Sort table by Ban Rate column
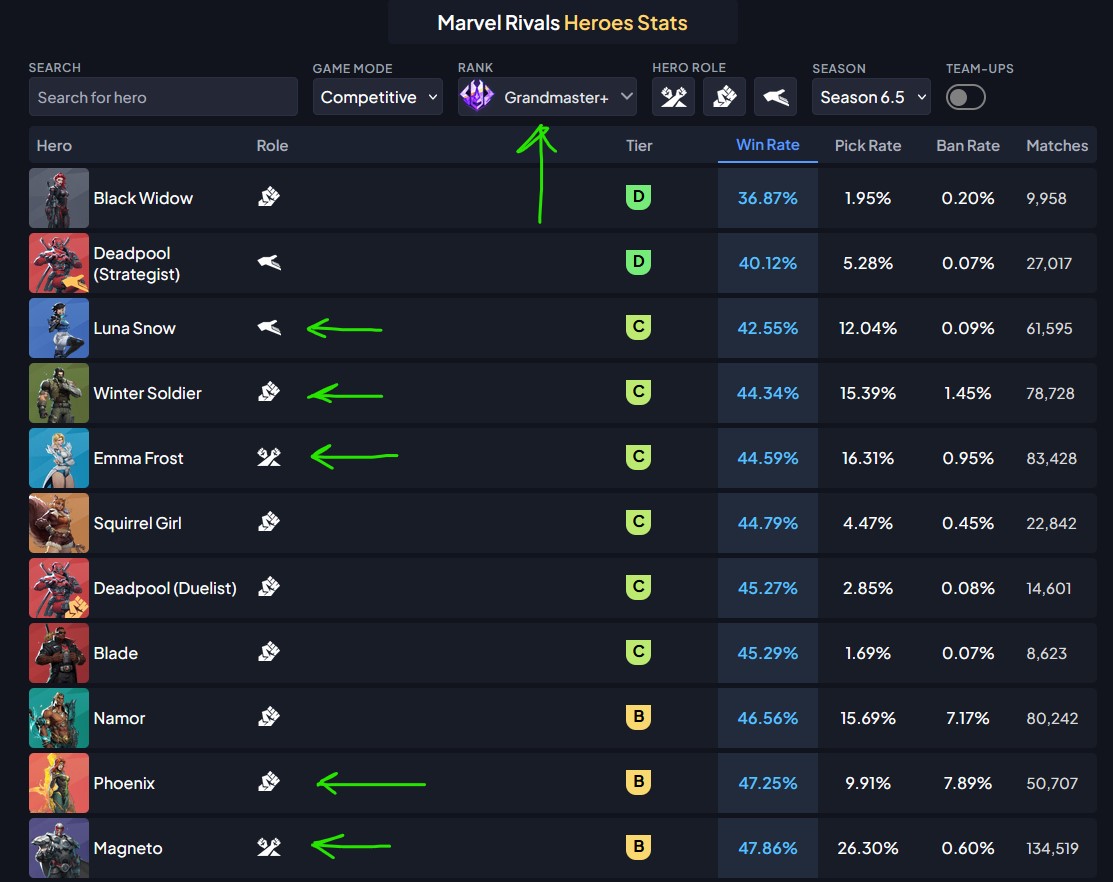Screen dimensions: 1113x882 (x=967, y=145)
